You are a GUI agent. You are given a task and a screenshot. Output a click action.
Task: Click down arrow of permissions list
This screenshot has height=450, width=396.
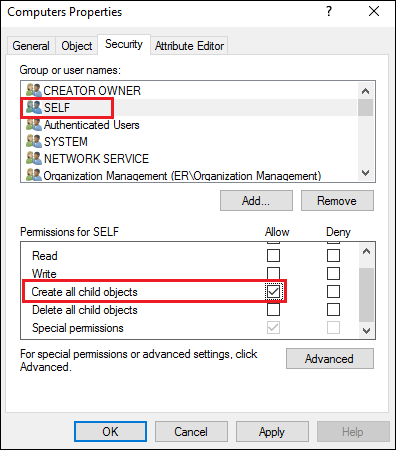tap(366, 331)
